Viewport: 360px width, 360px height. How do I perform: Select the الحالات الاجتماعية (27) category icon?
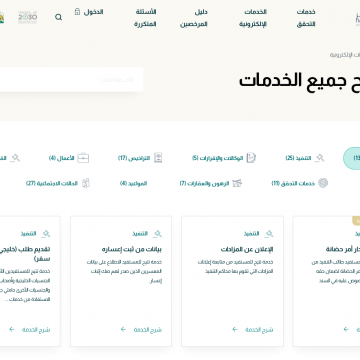pos(86,183)
